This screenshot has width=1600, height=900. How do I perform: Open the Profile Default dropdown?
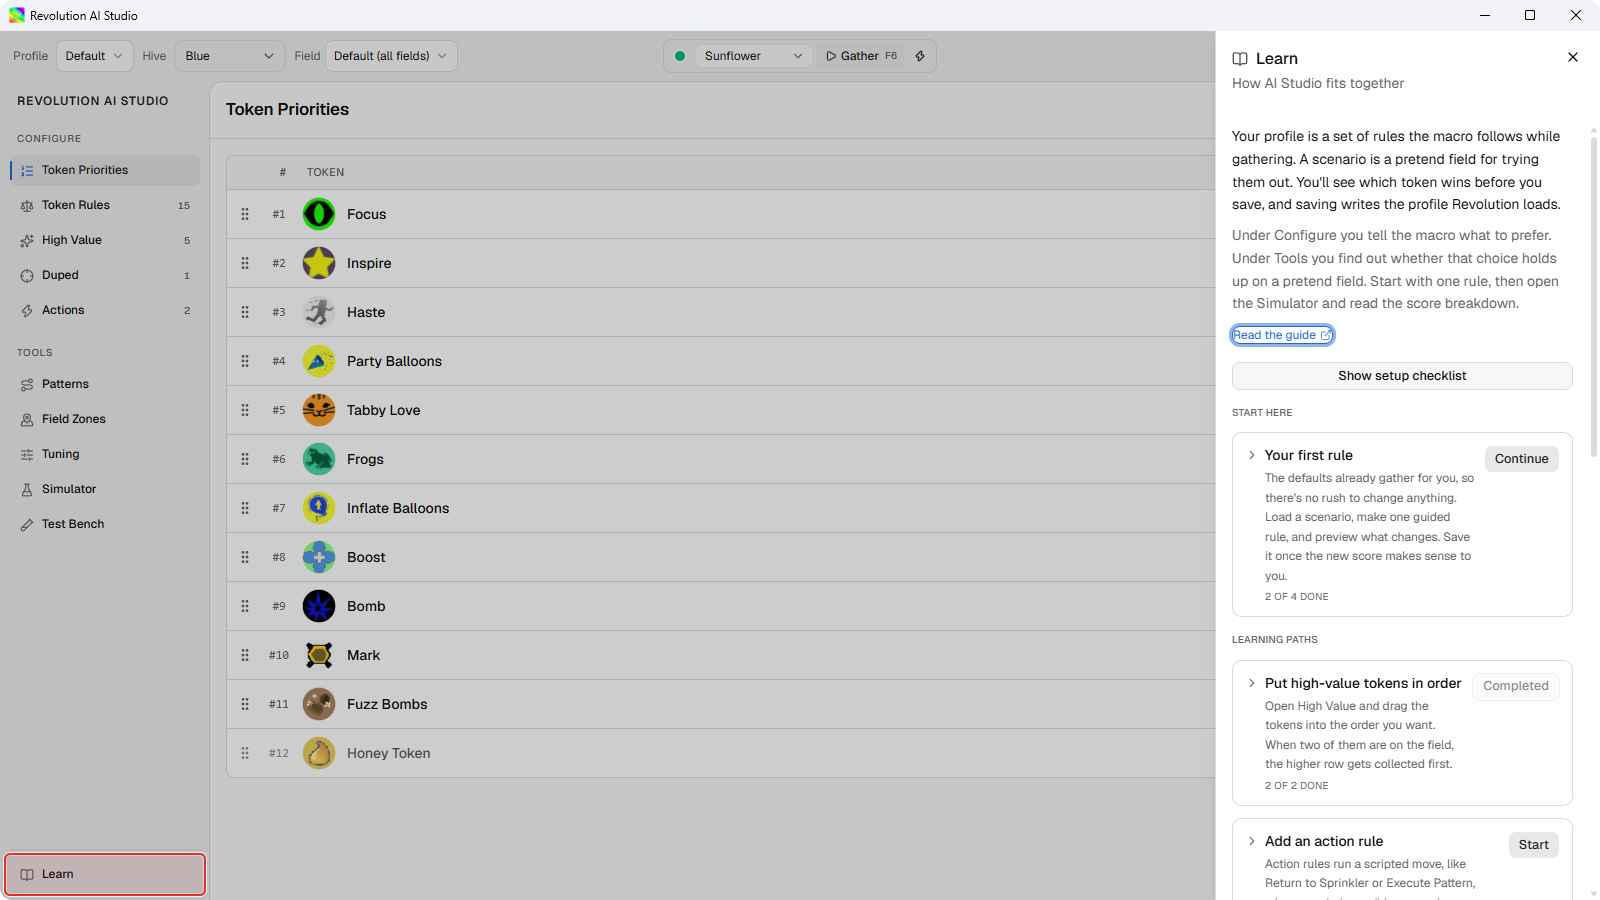94,56
